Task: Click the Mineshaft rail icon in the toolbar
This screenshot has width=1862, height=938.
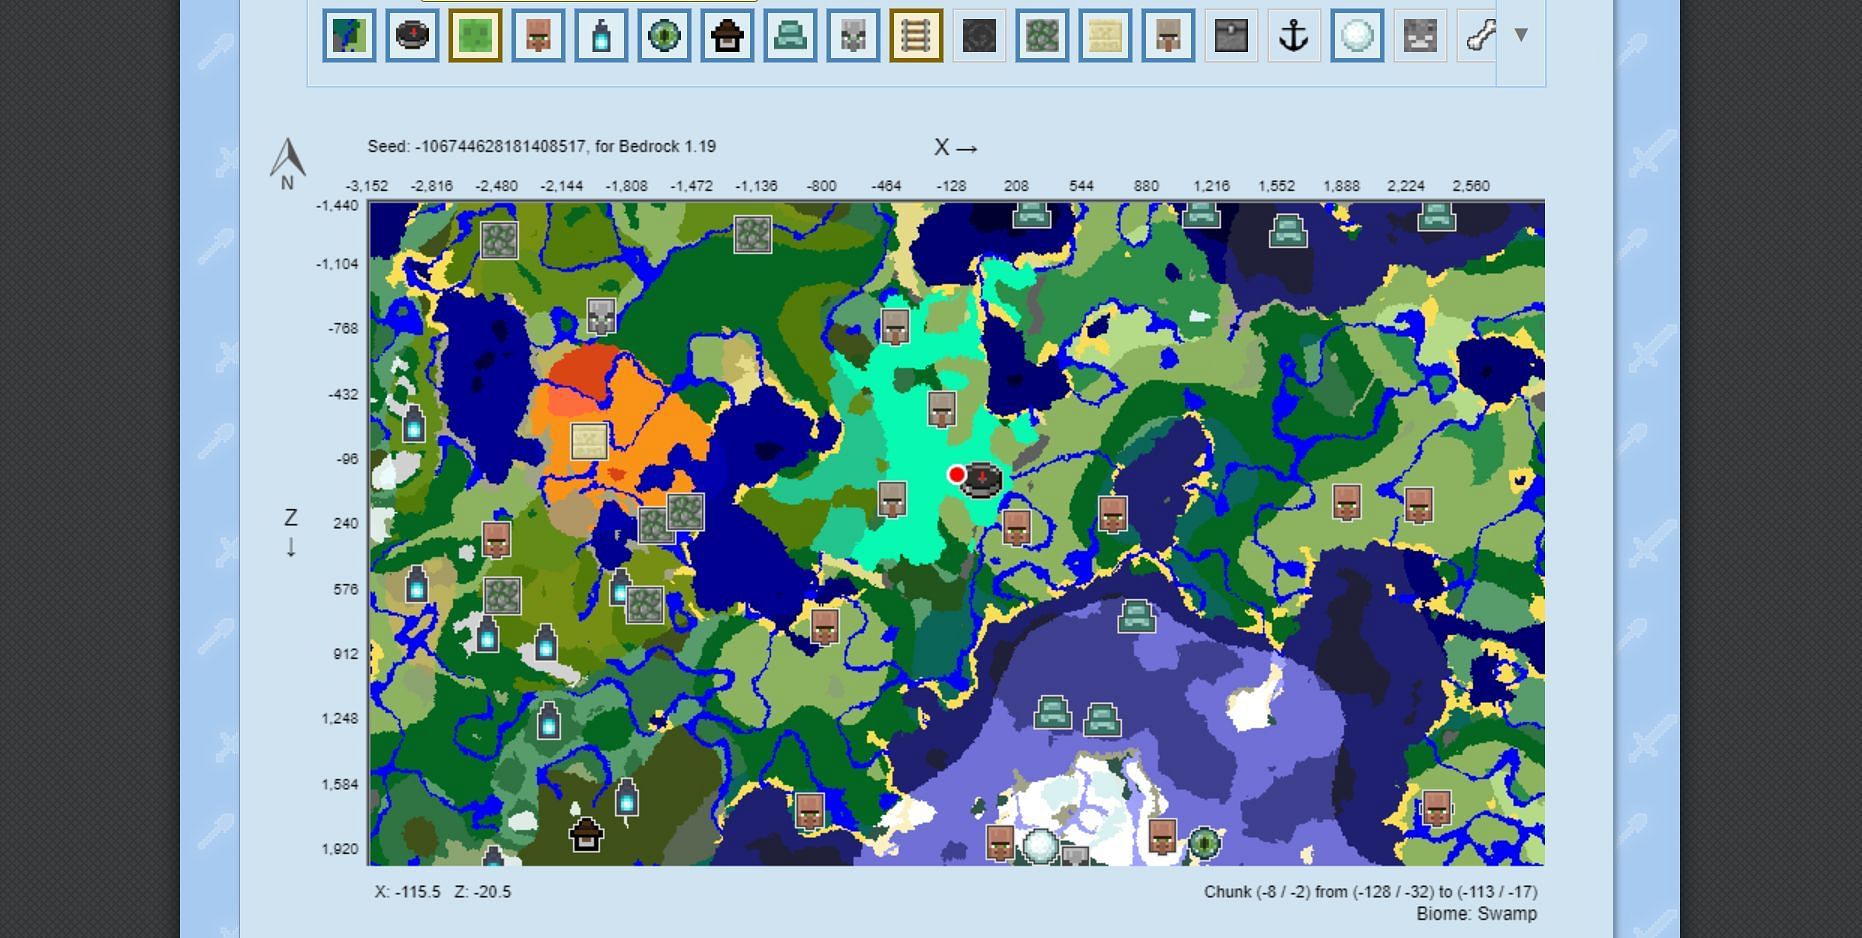Action: [x=916, y=36]
